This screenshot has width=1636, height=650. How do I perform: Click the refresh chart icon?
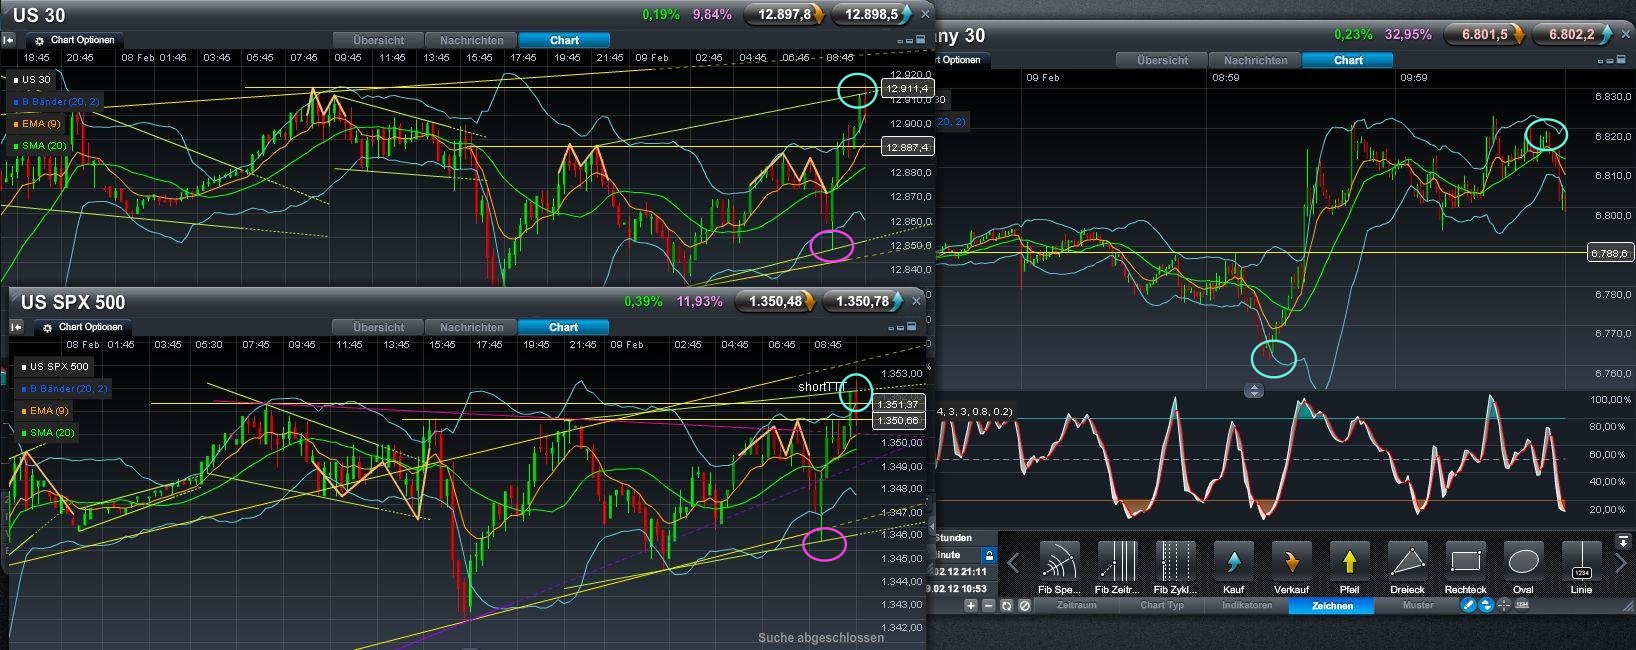click(x=1007, y=606)
